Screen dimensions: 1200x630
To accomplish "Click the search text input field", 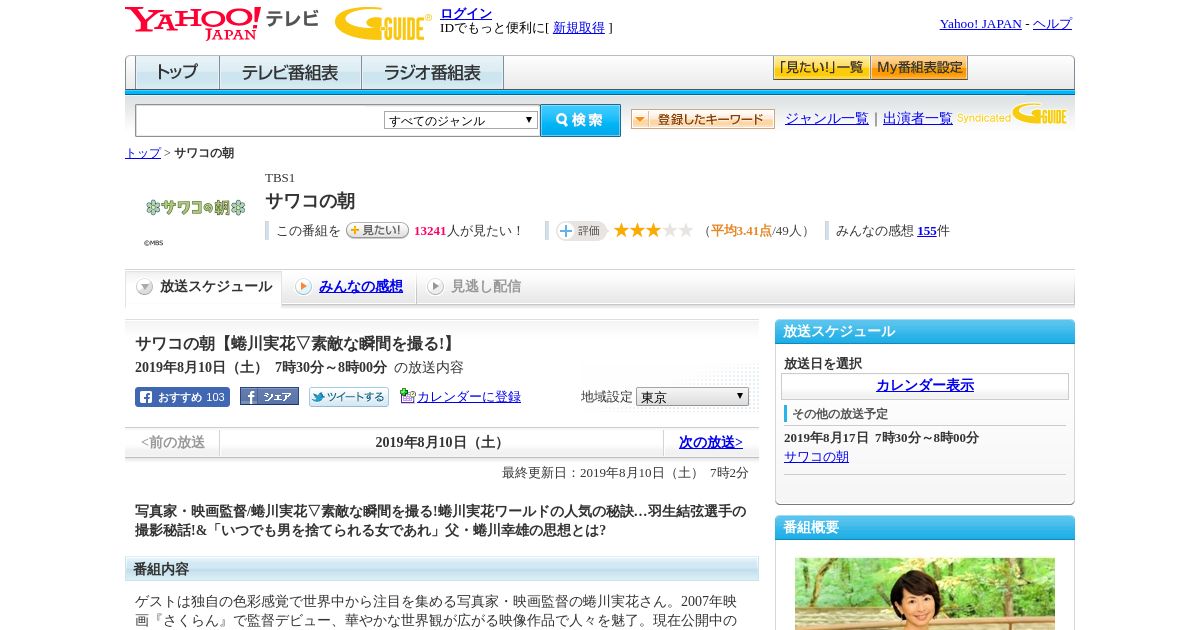I will 260,120.
